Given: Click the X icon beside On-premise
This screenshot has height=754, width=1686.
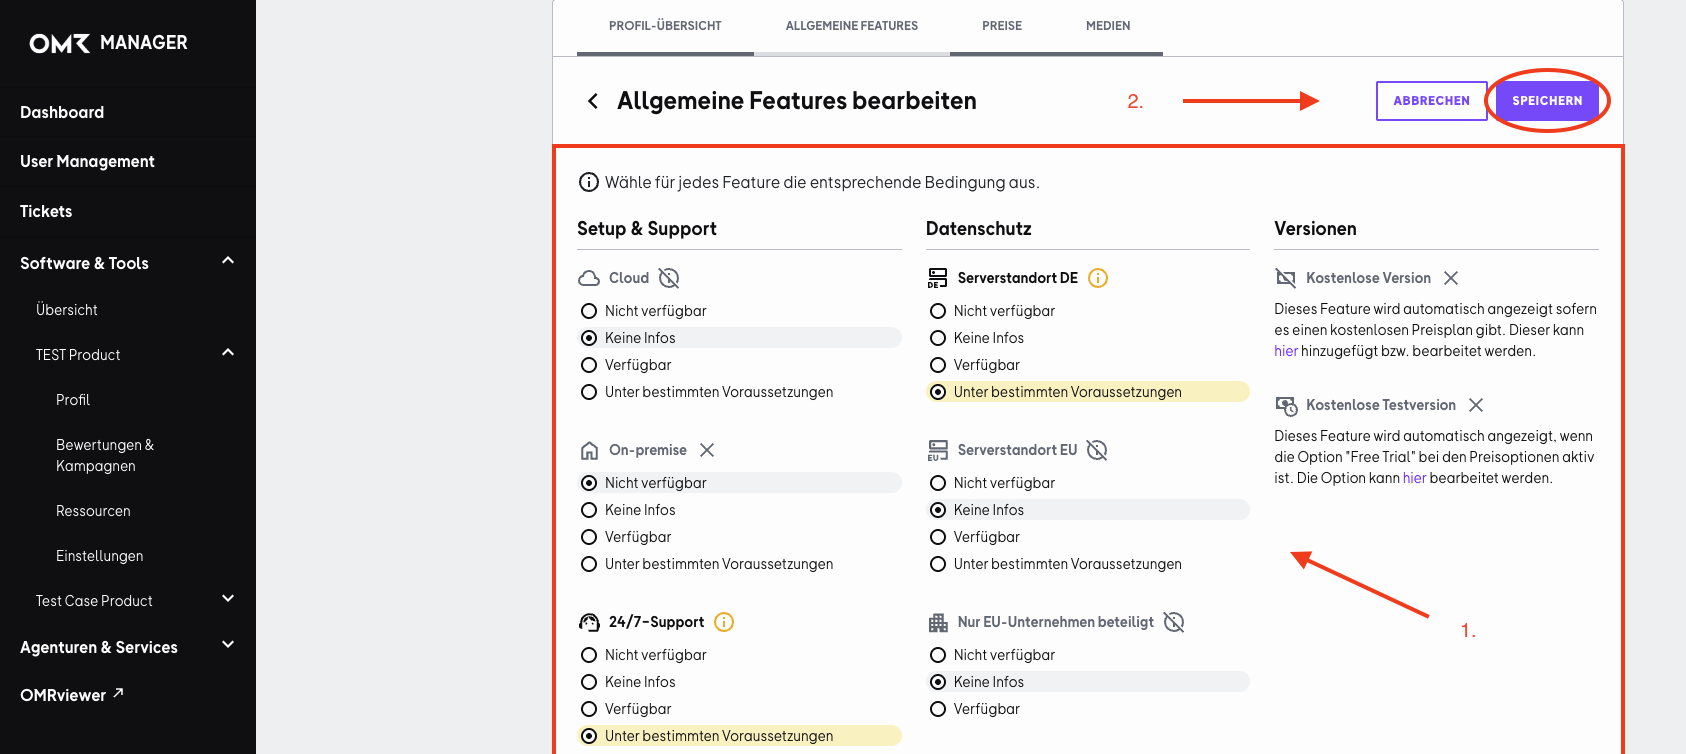Looking at the screenshot, I should (x=707, y=450).
